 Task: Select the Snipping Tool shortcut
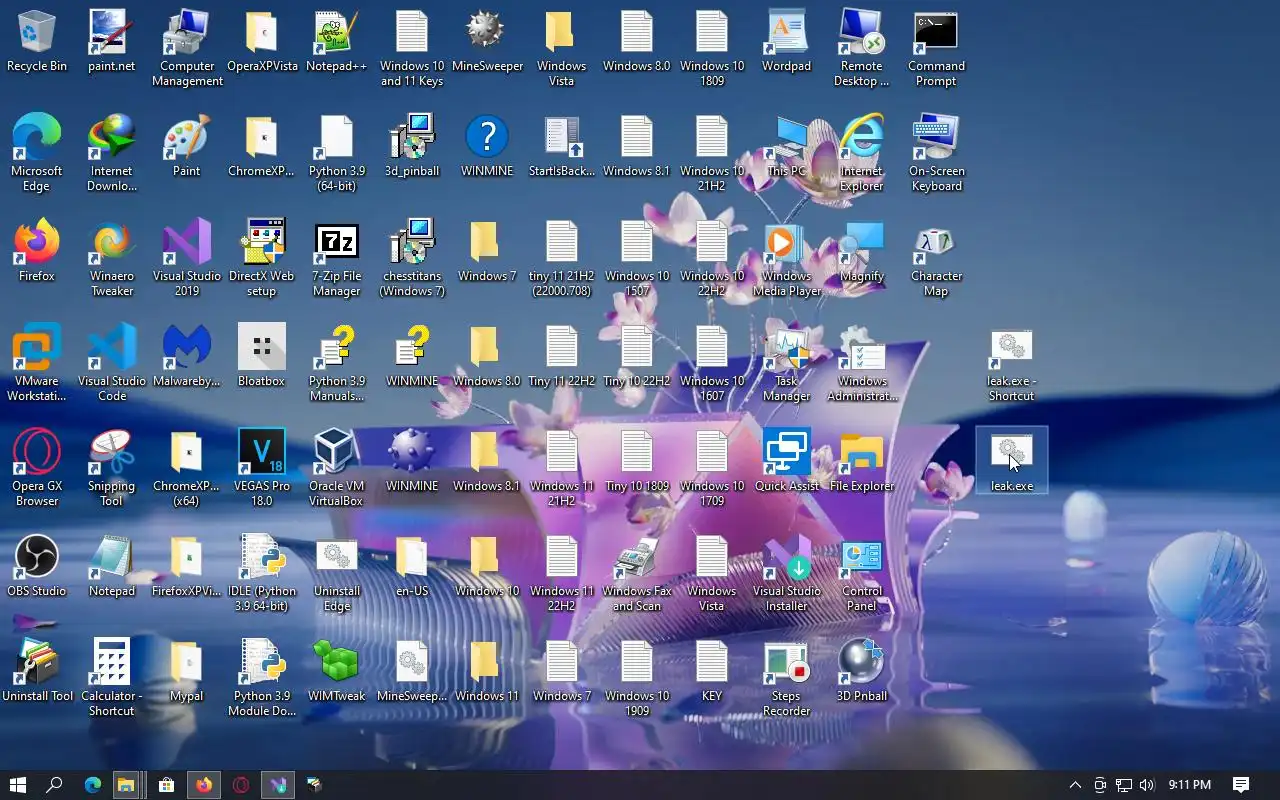tap(112, 469)
